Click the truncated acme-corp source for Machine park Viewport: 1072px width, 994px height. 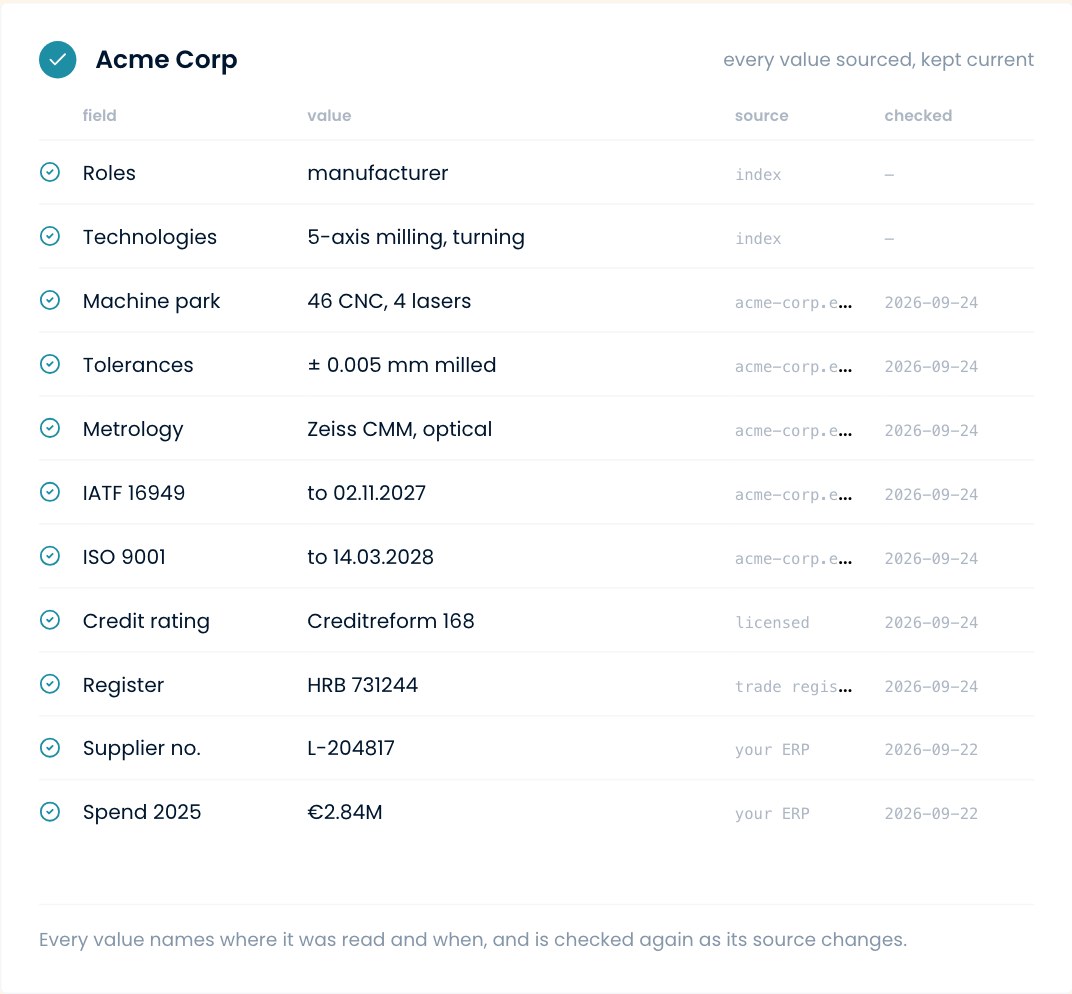(794, 303)
